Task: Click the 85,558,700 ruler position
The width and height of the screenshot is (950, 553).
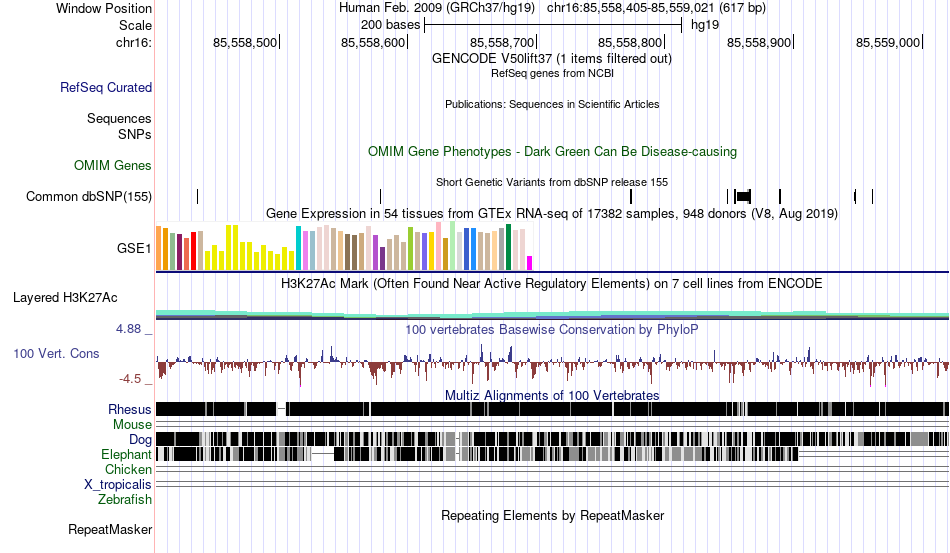Action: [x=502, y=42]
